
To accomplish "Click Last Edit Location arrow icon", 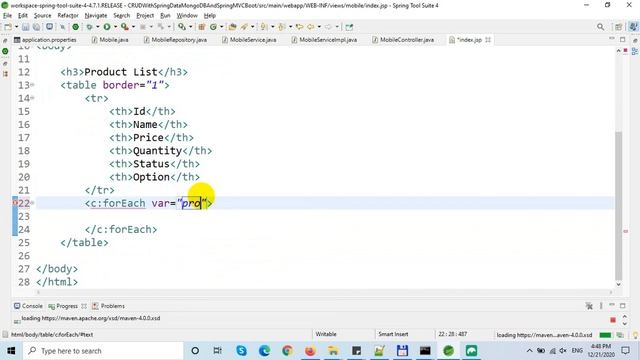I will (300, 27).
